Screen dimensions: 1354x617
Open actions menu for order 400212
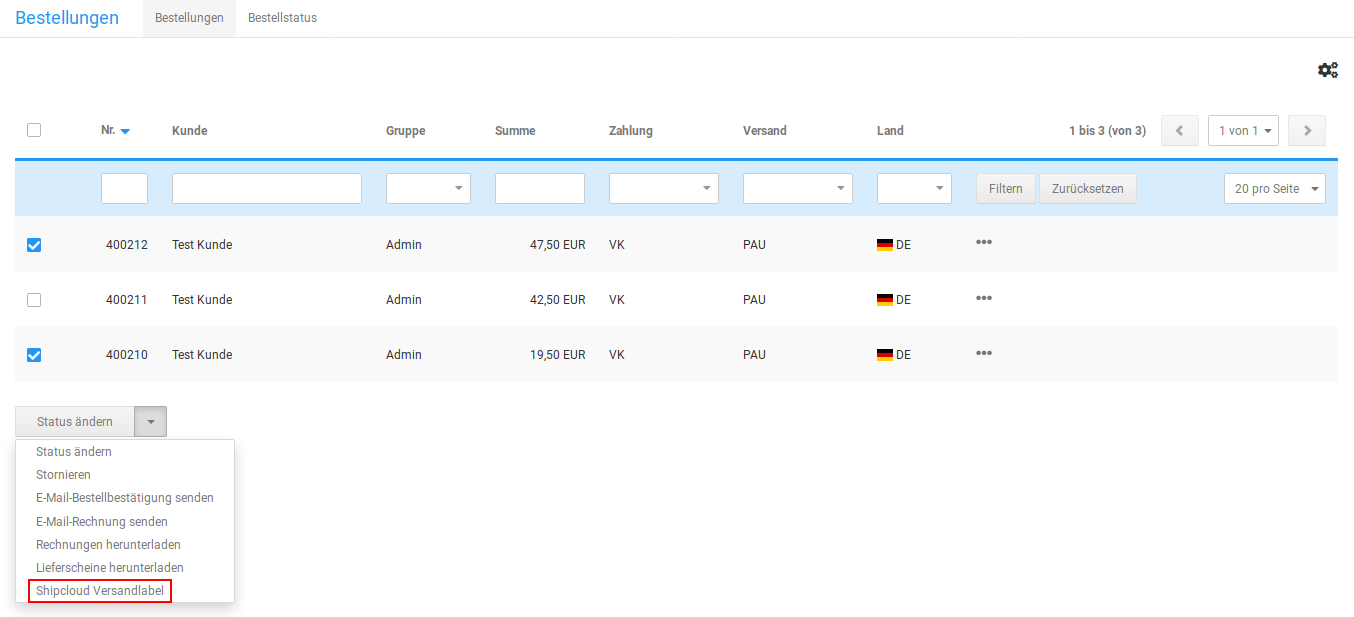click(x=984, y=243)
